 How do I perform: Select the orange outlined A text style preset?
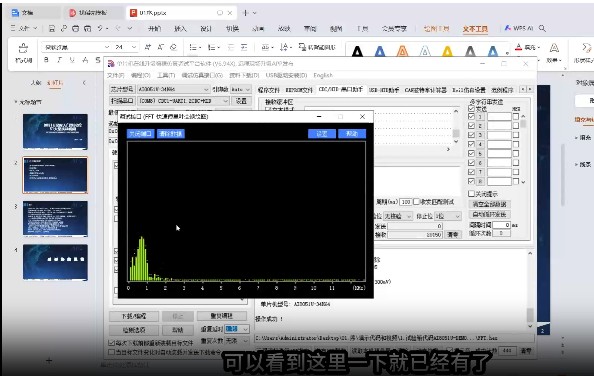[x=402, y=51]
